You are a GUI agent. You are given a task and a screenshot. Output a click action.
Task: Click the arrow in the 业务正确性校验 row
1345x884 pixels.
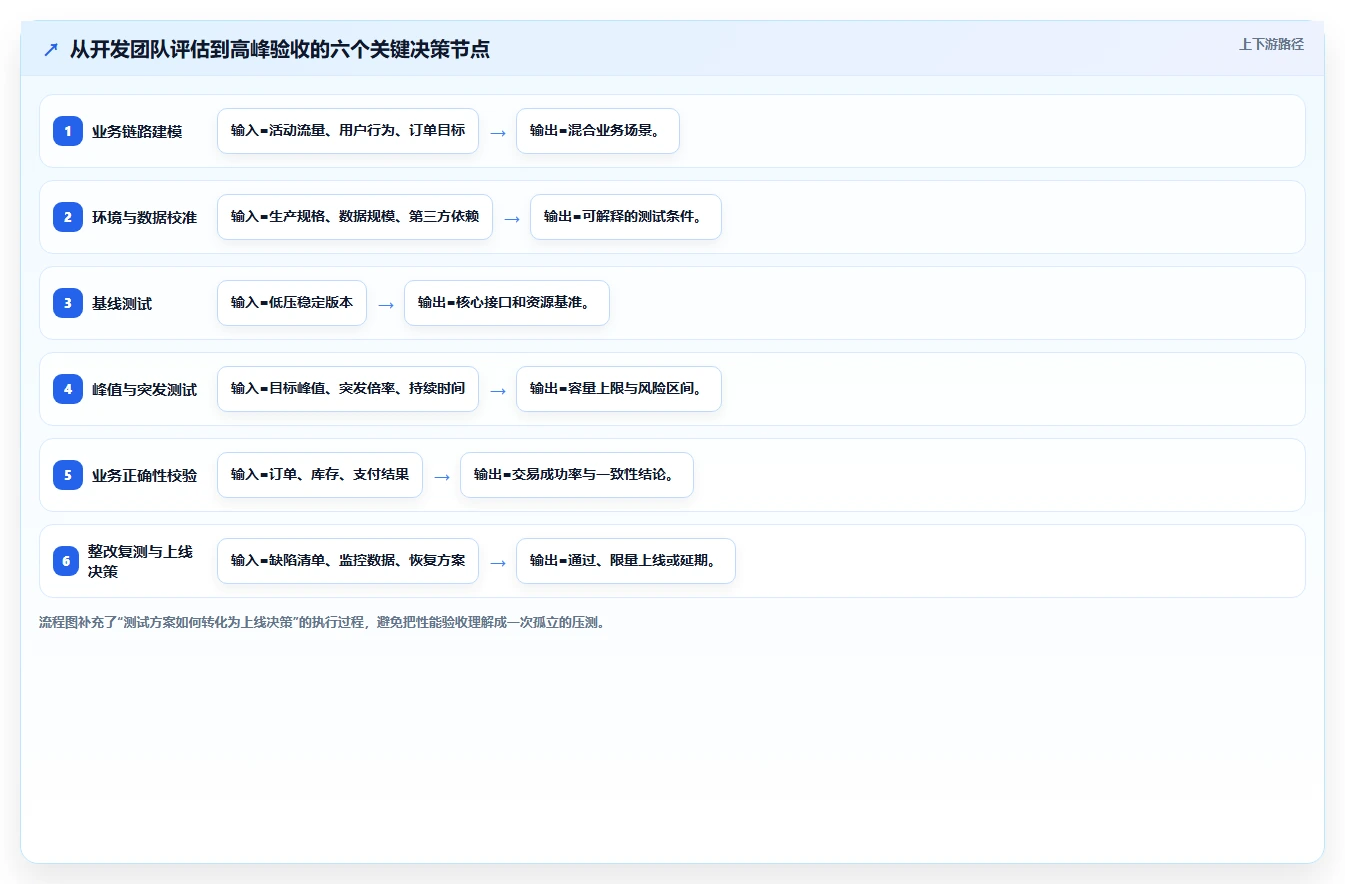pyautogui.click(x=442, y=476)
